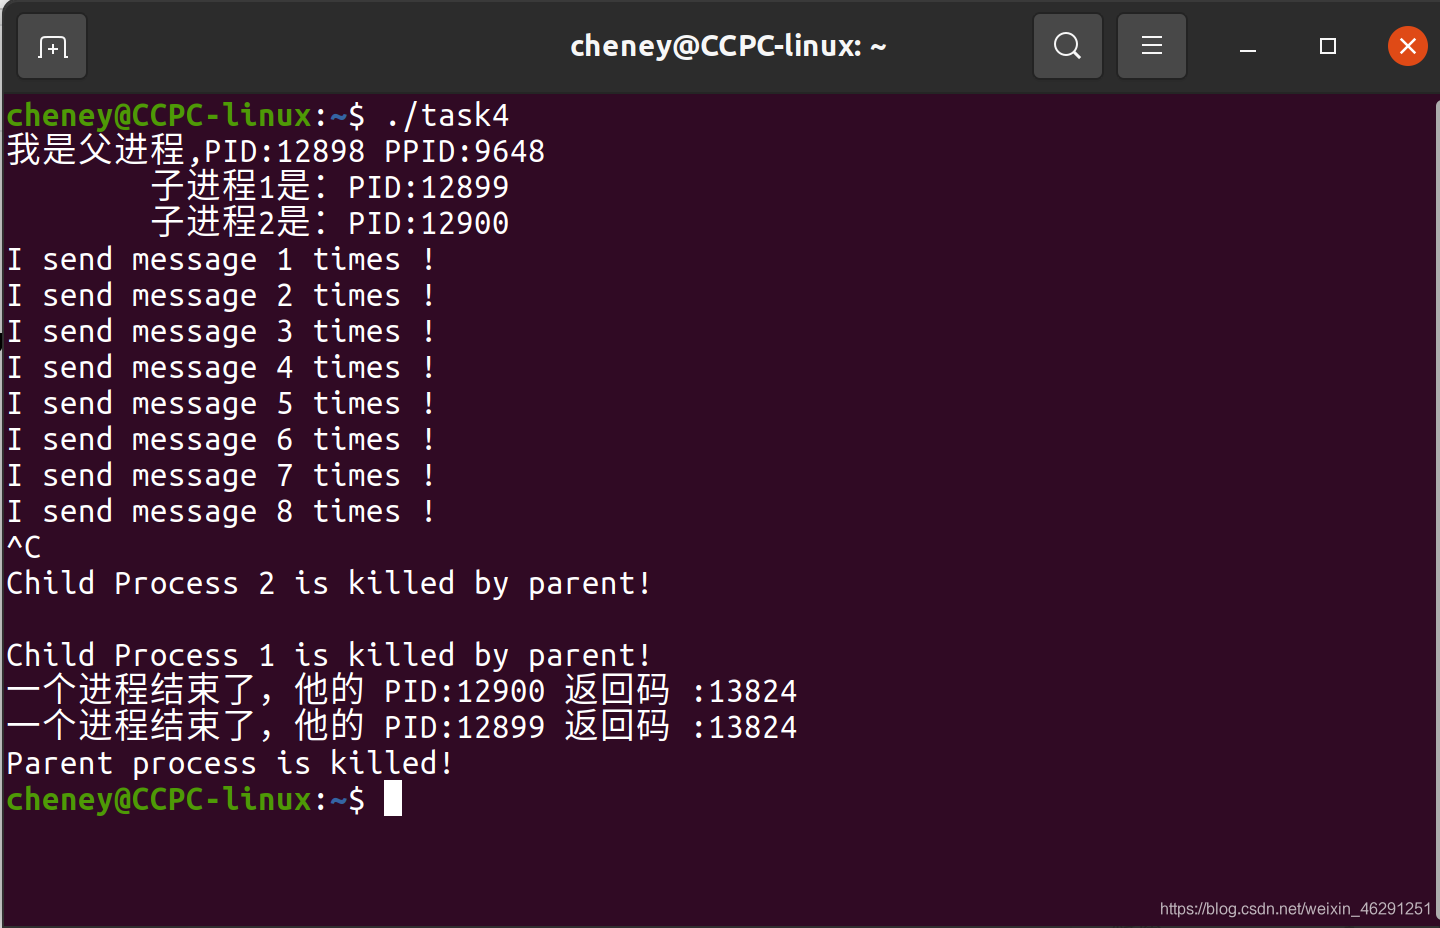This screenshot has height=928, width=1440.
Task: Click line 'I send message 6 times !'
Action: pyautogui.click(x=221, y=440)
